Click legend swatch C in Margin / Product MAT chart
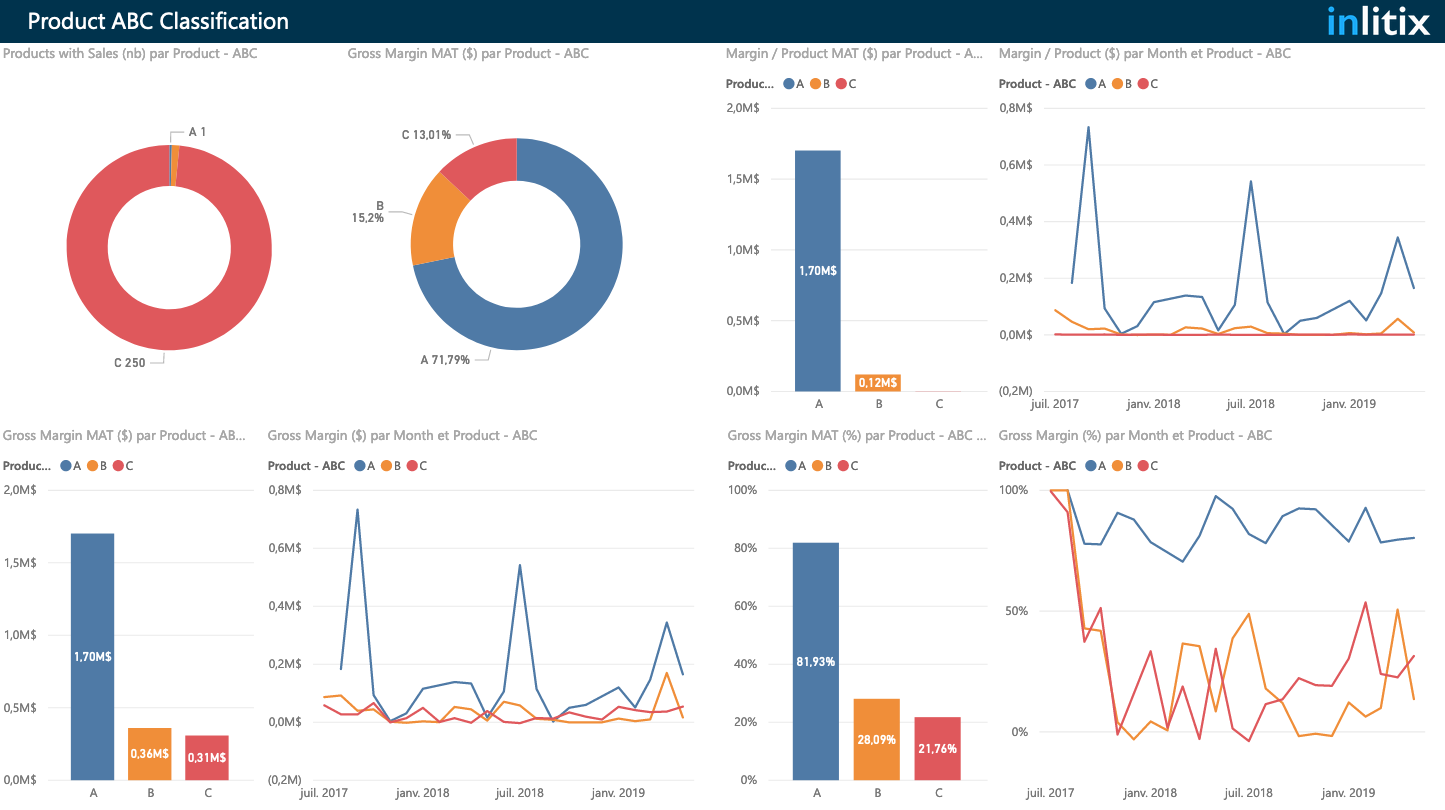Screen dimensions: 1445x810 [841, 84]
